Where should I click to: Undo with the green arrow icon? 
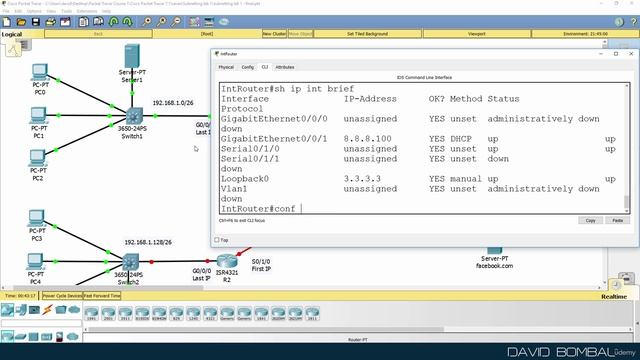(113, 22)
